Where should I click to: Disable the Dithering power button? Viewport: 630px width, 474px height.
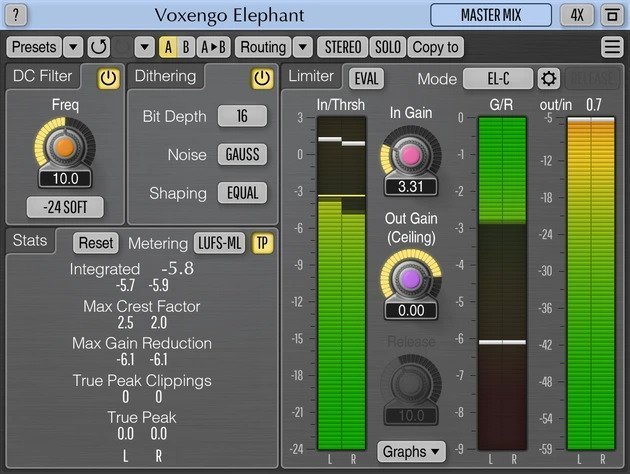(262, 77)
